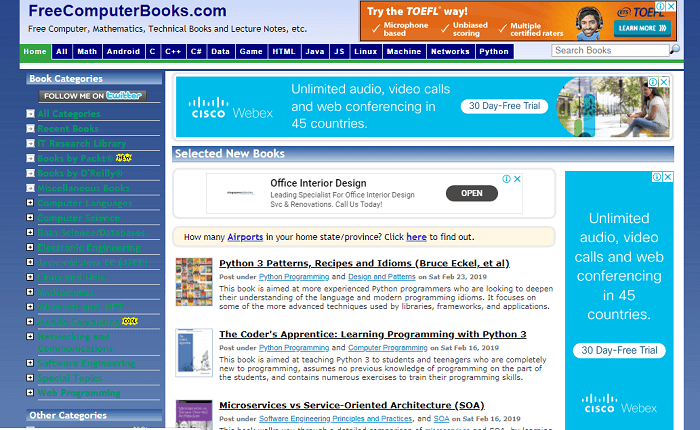Open the SOA category link
The height and width of the screenshot is (430, 700).
click(x=441, y=419)
